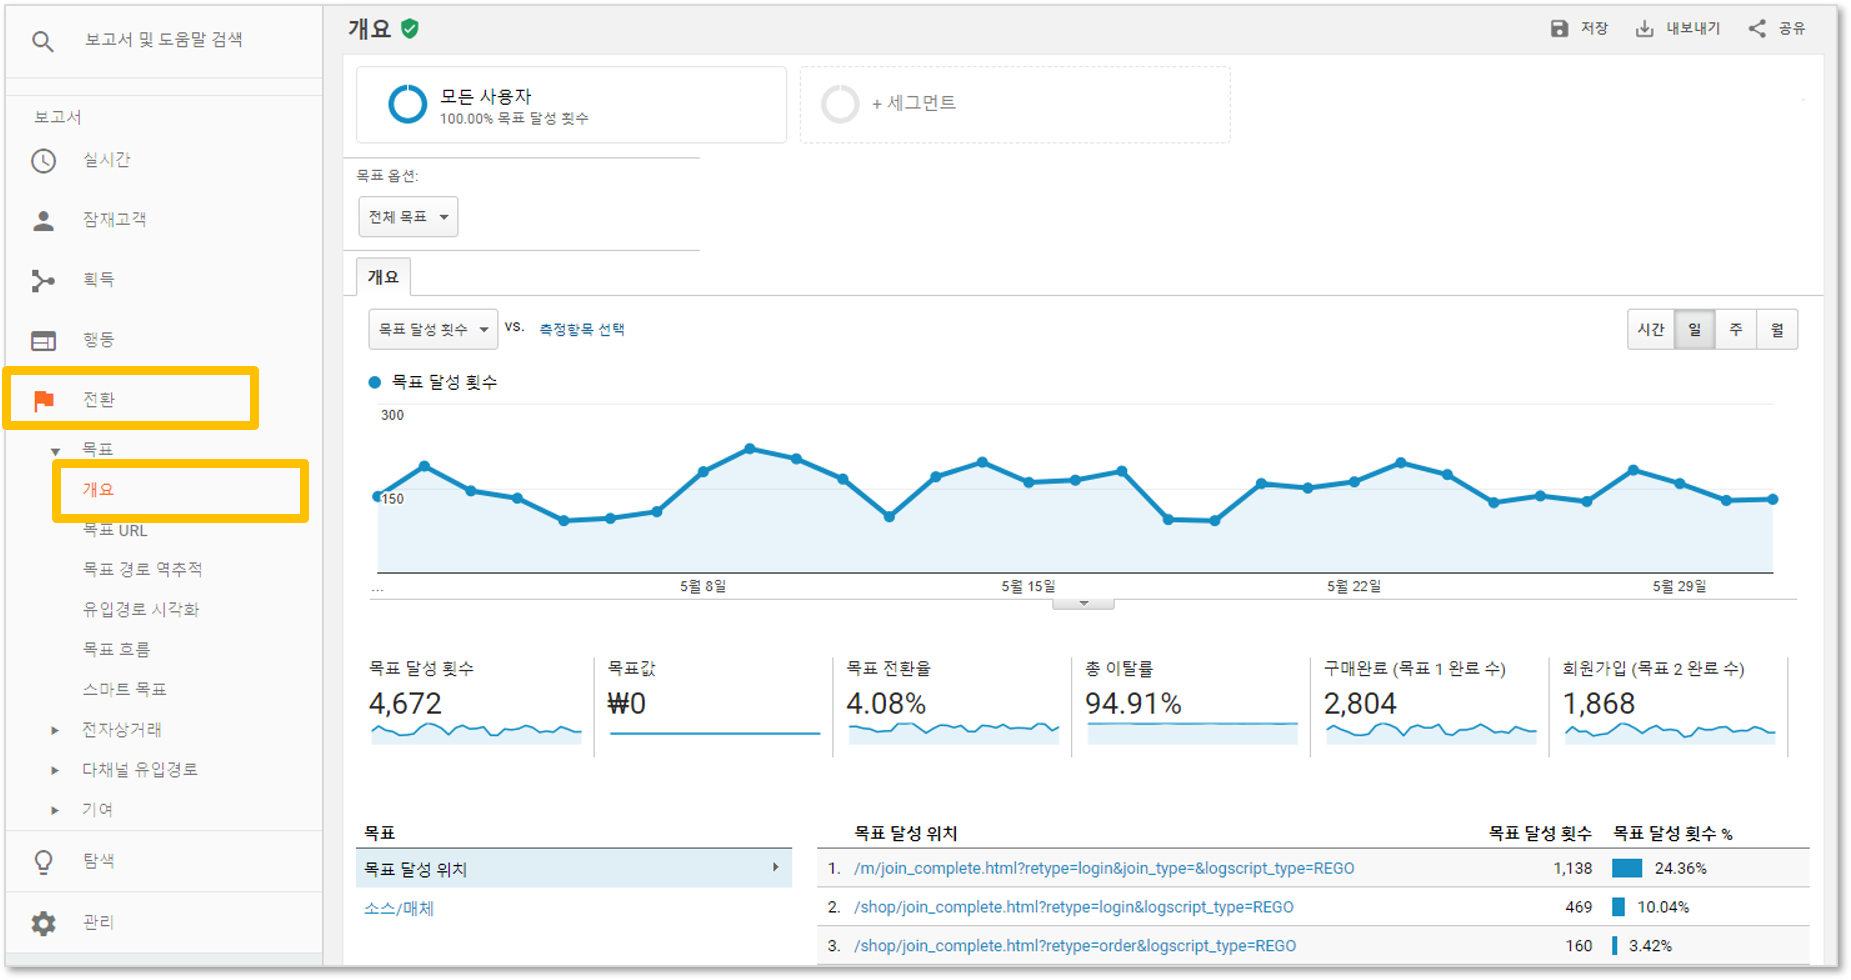Switch chart granularity to 주 (week)
1851x980 pixels.
pos(1735,329)
